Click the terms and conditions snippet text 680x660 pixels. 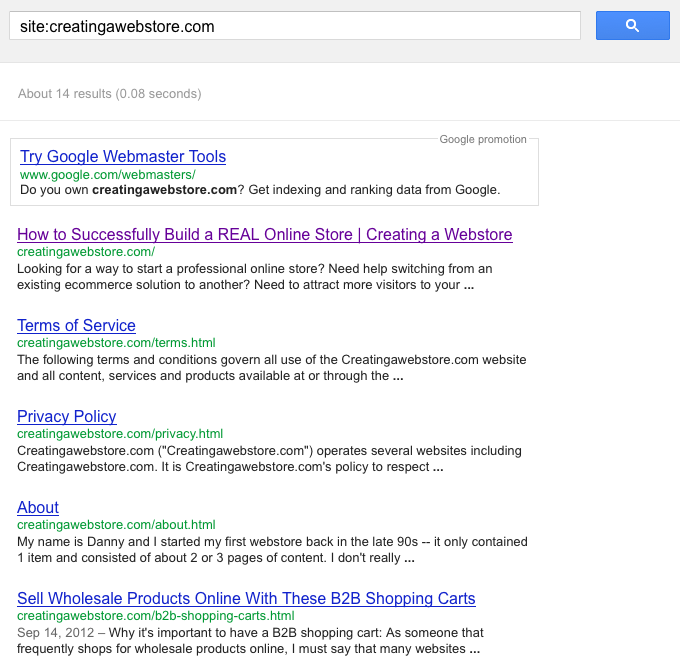(271, 368)
